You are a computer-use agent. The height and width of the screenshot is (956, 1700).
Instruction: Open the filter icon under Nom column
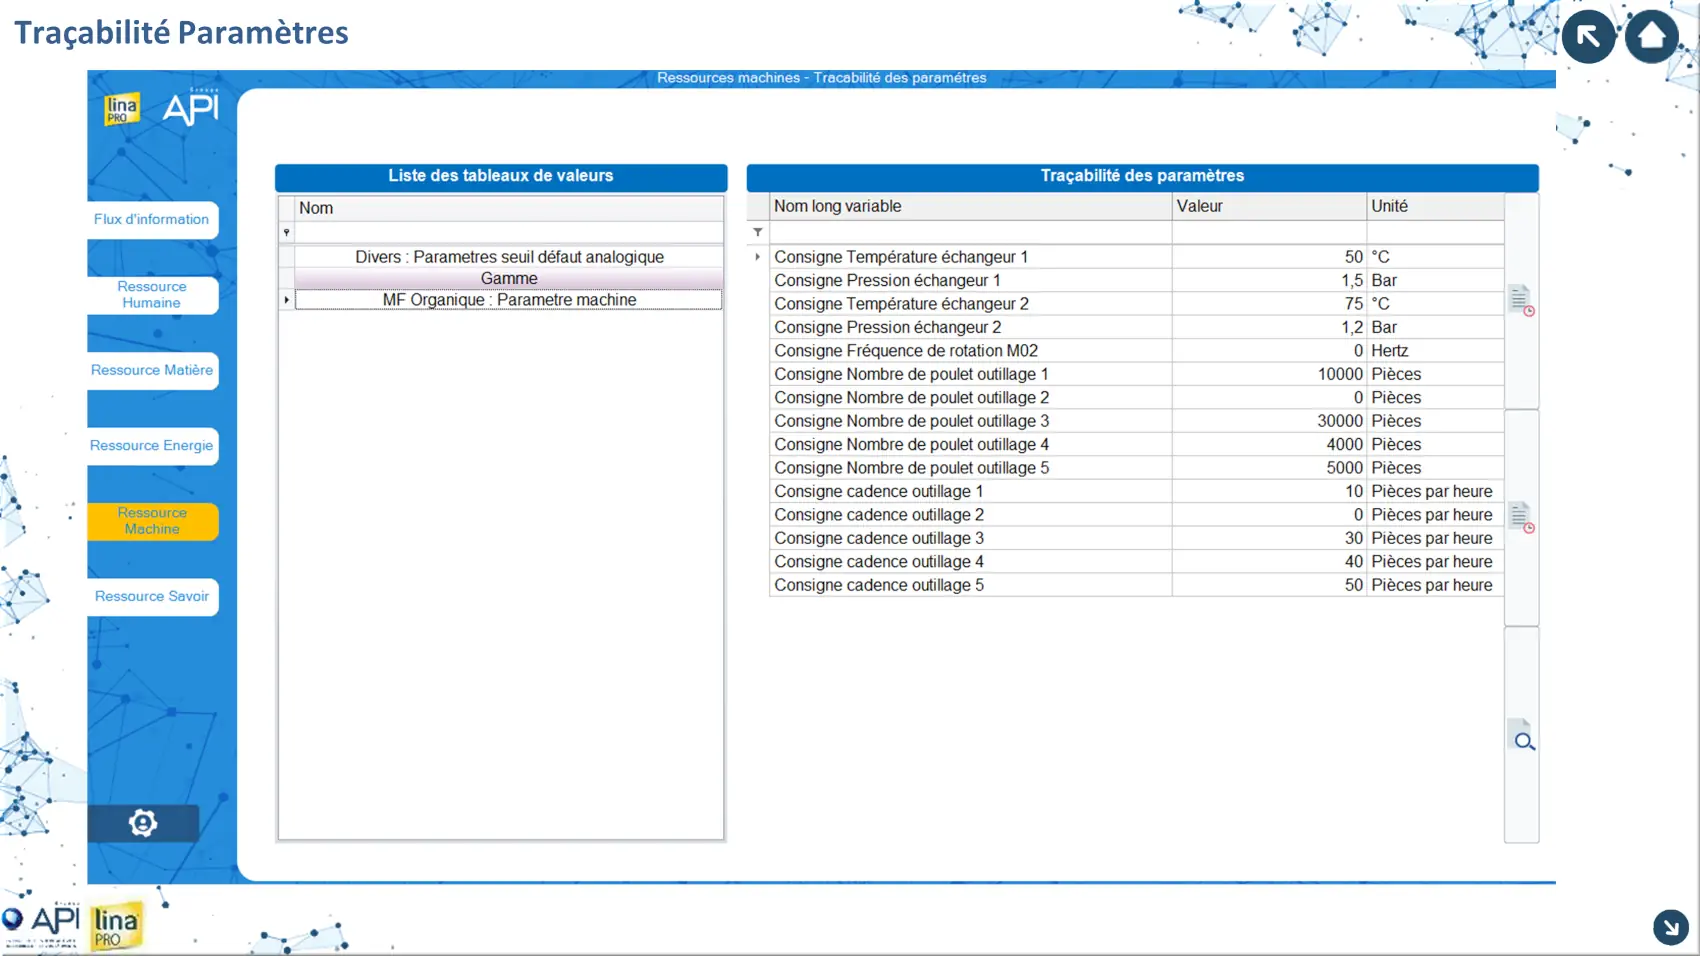coord(287,232)
